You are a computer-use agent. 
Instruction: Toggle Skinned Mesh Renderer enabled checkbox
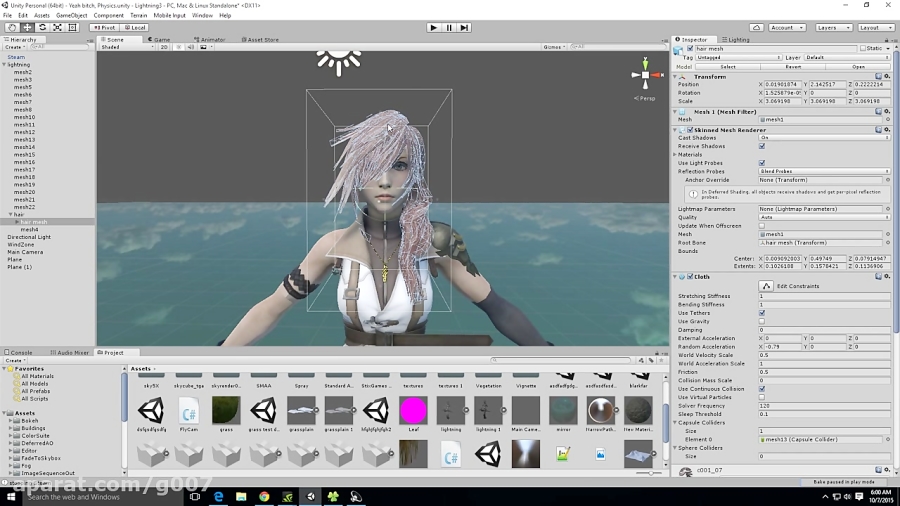(x=690, y=130)
